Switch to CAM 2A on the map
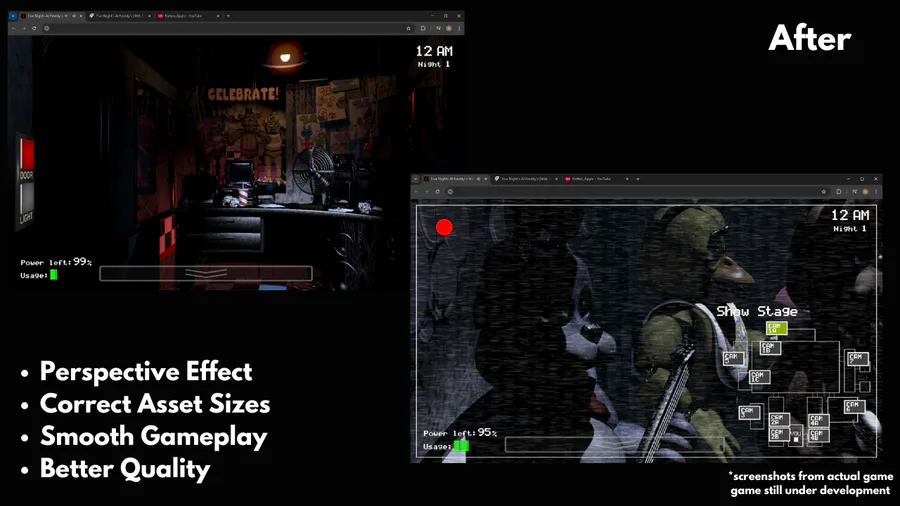Image resolution: width=900 pixels, height=506 pixels. (779, 420)
